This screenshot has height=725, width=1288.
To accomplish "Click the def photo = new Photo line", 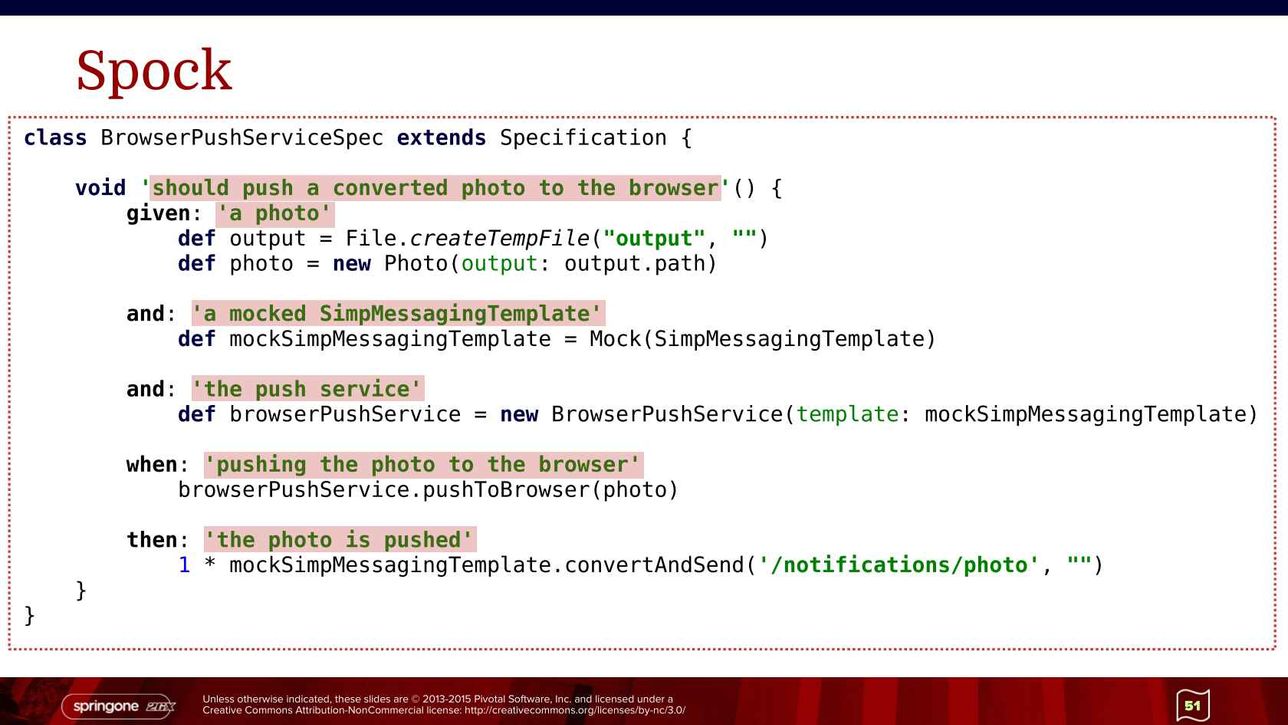I will (x=448, y=264).
